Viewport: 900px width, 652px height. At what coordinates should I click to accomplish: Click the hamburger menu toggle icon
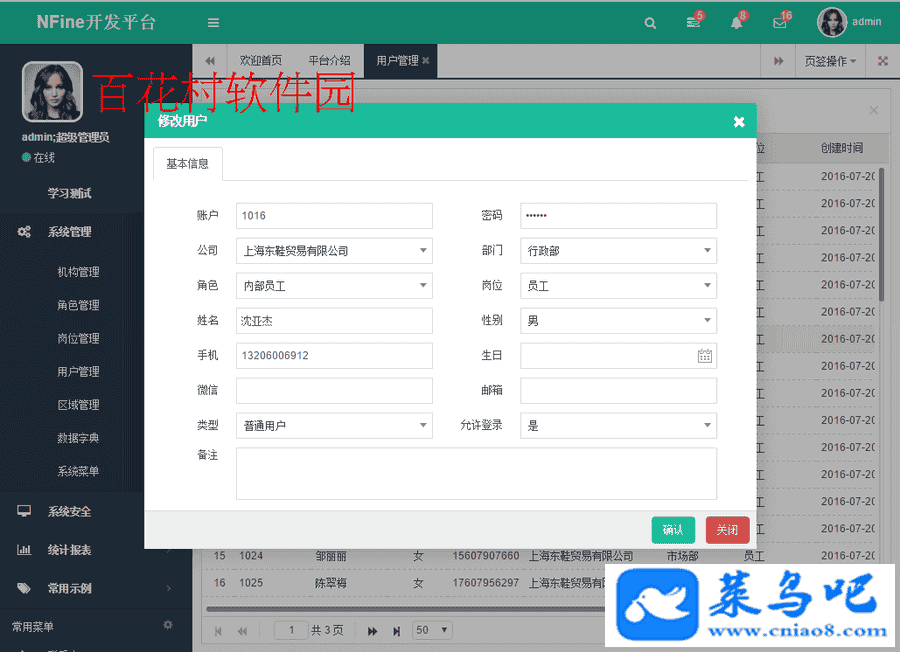click(213, 23)
